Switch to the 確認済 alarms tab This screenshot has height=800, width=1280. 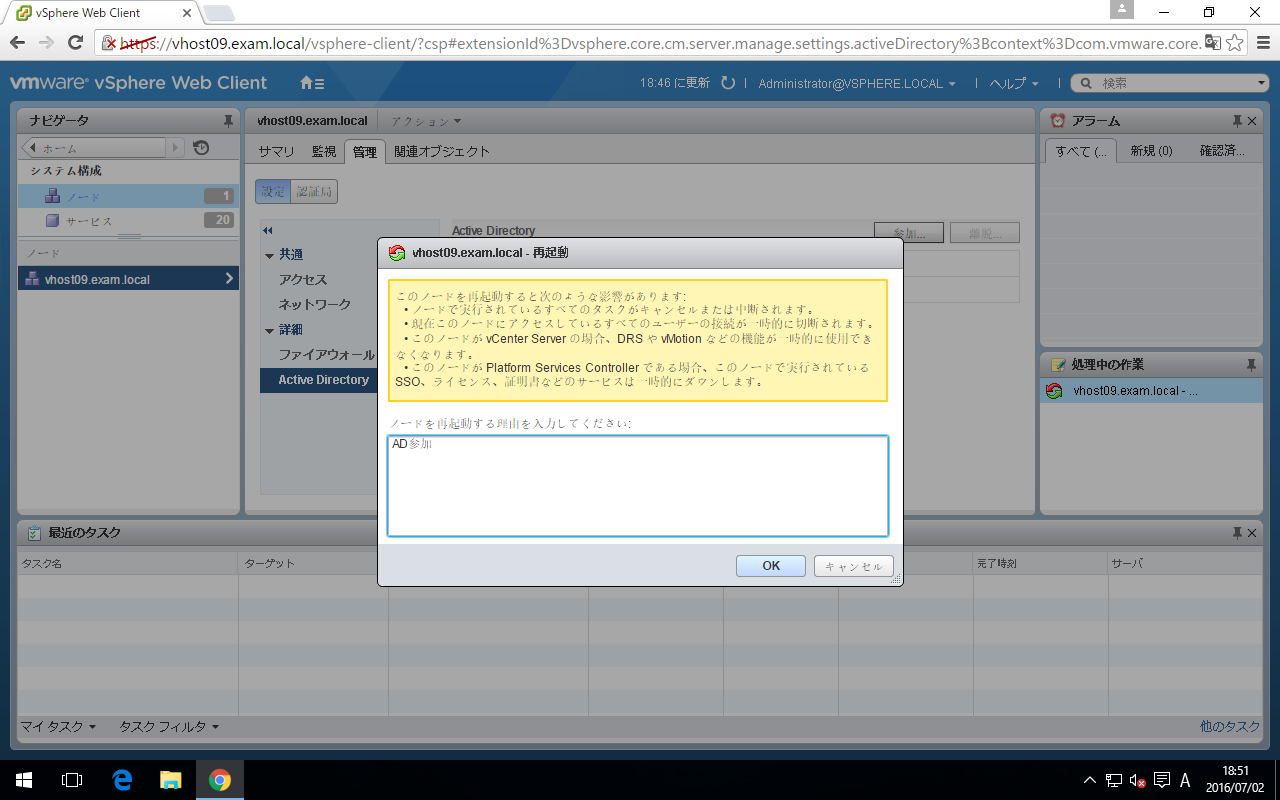pyautogui.click(x=1222, y=151)
